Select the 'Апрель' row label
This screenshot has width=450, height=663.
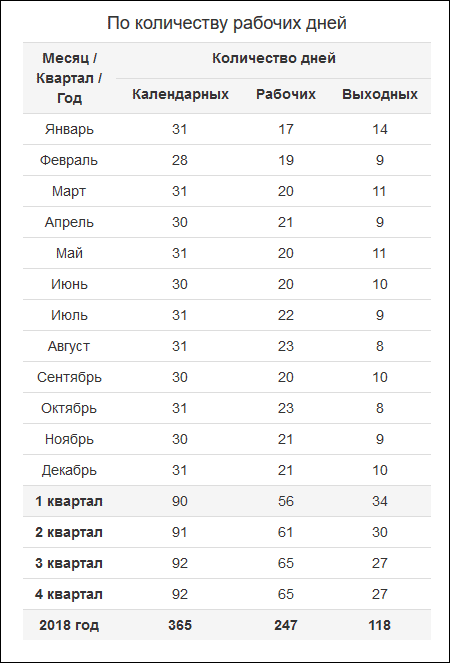(69, 222)
